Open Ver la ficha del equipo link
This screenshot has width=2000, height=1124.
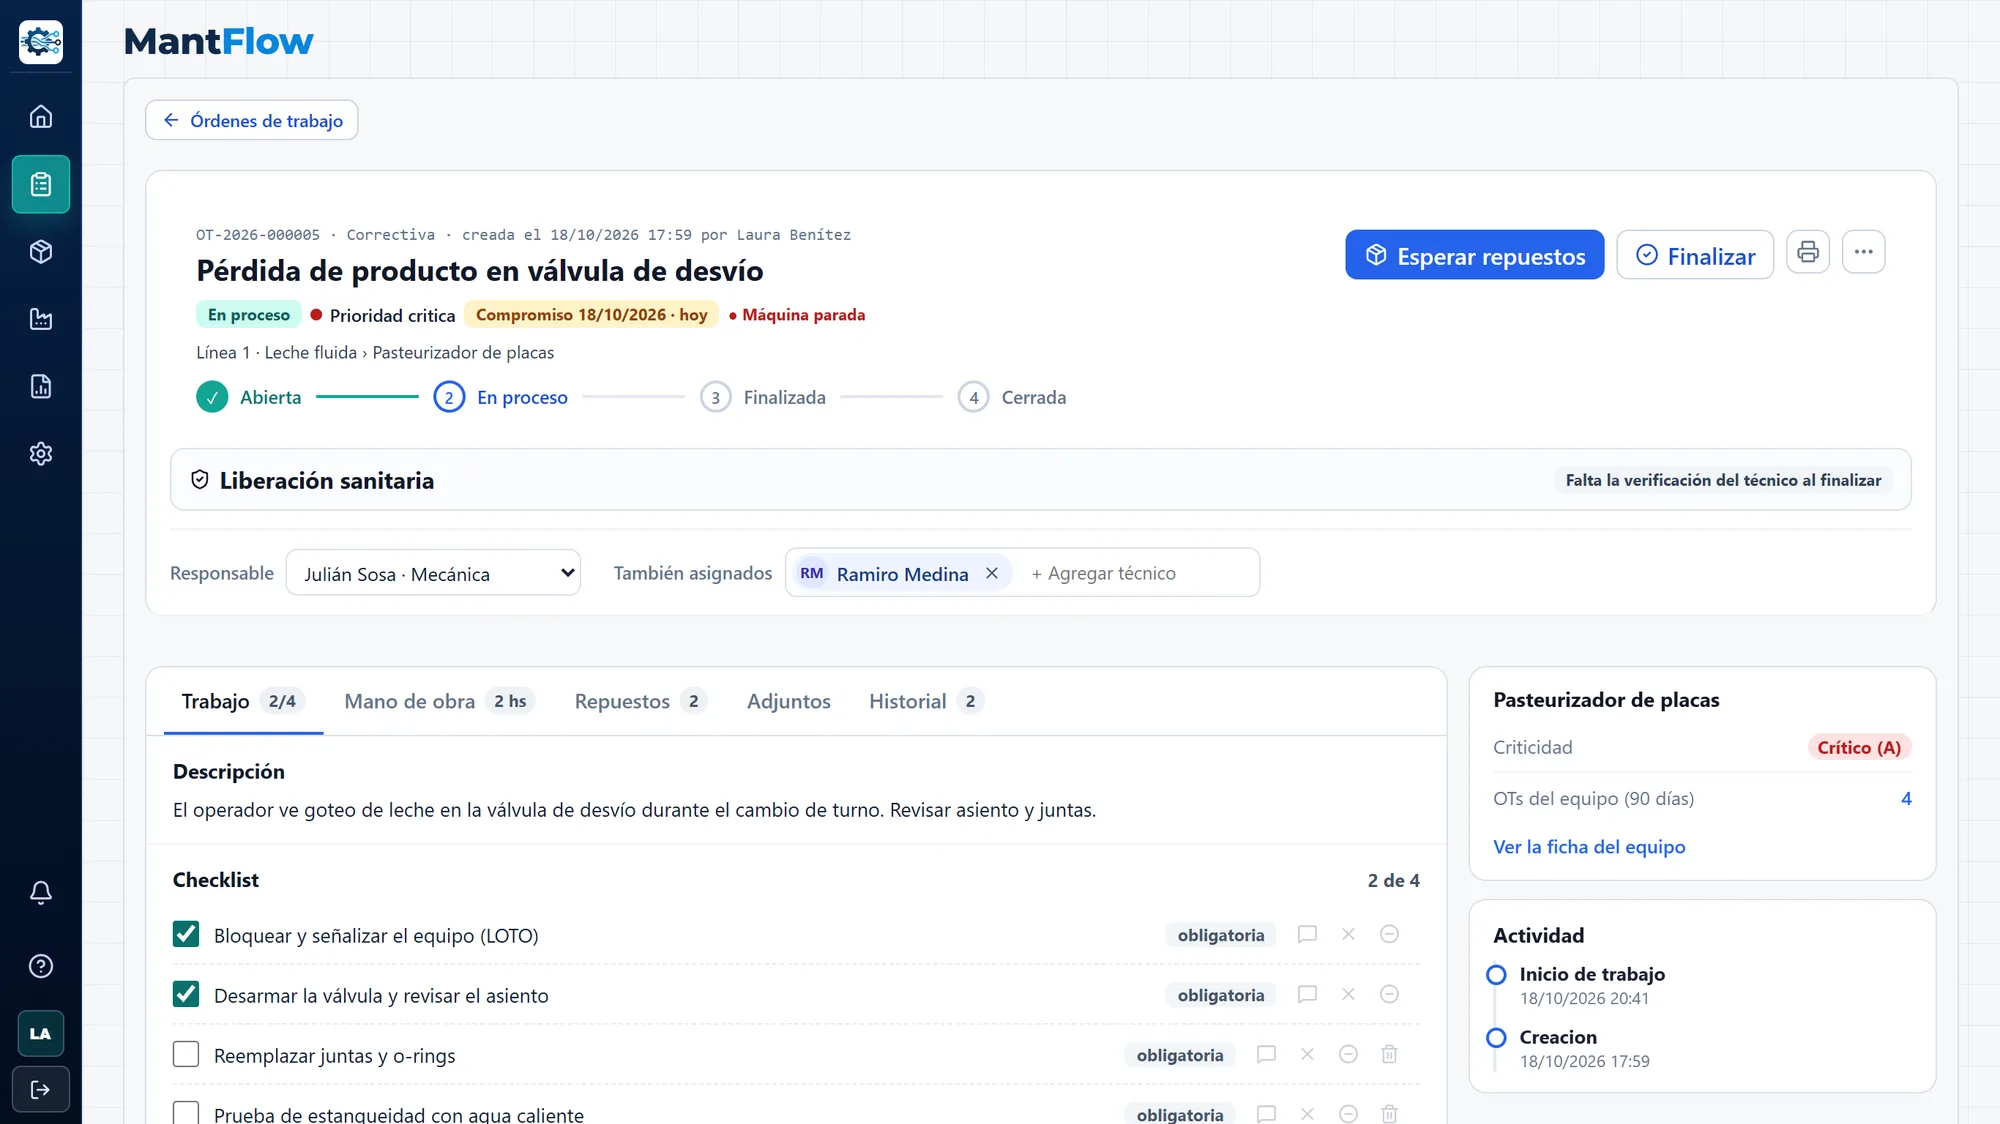coord(1588,847)
